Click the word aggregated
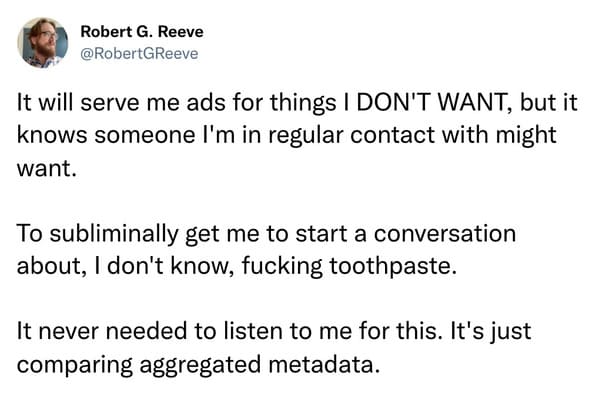Image resolution: width=599 pixels, height=396 pixels. (200, 365)
